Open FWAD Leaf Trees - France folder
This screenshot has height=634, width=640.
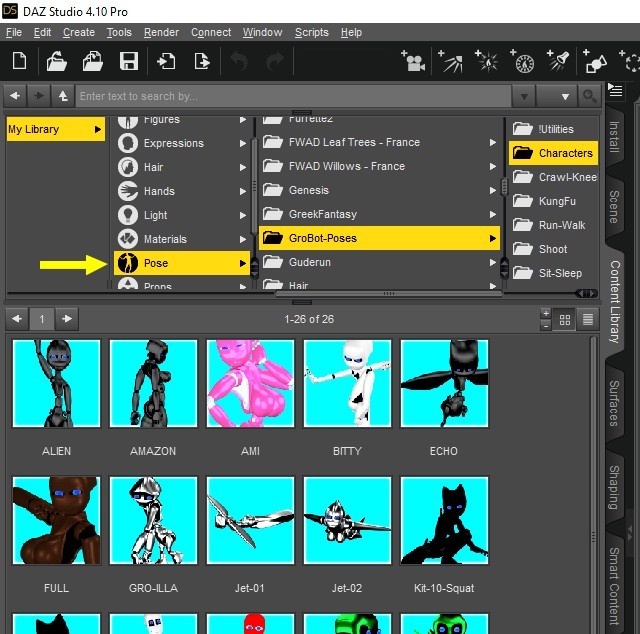(379, 142)
